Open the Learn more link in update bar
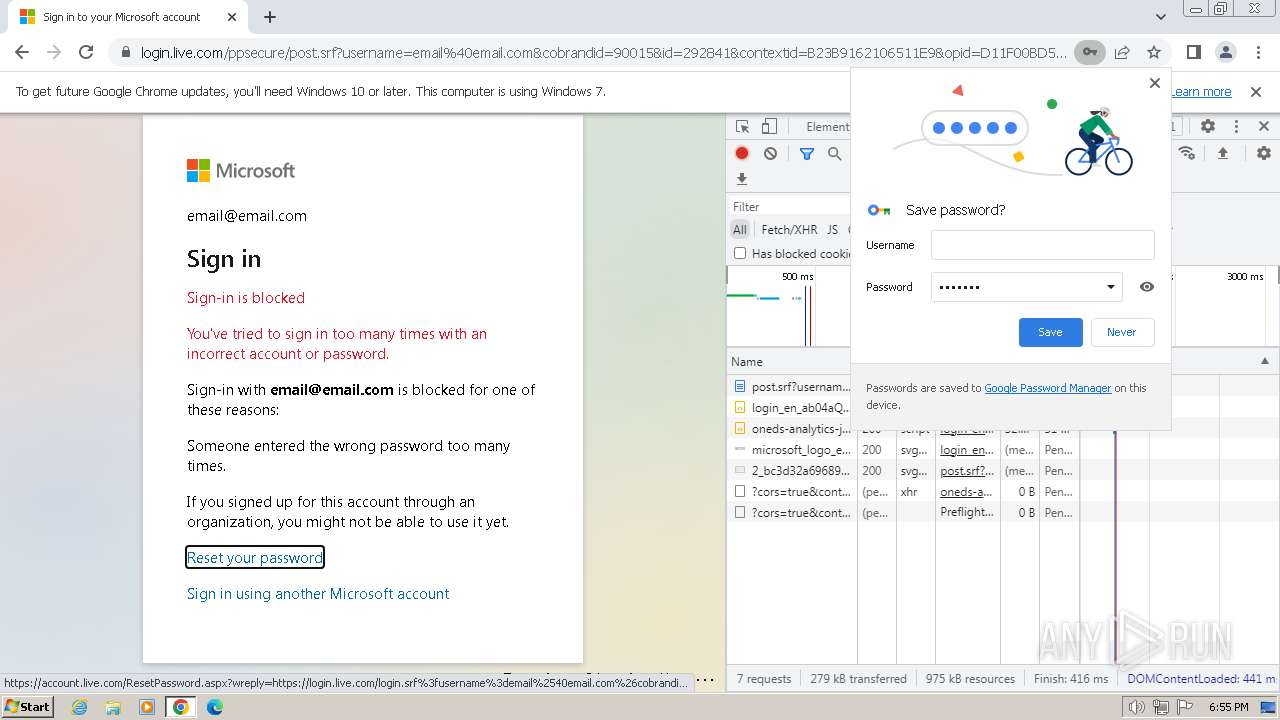The width and height of the screenshot is (1280, 720). tap(1201, 91)
